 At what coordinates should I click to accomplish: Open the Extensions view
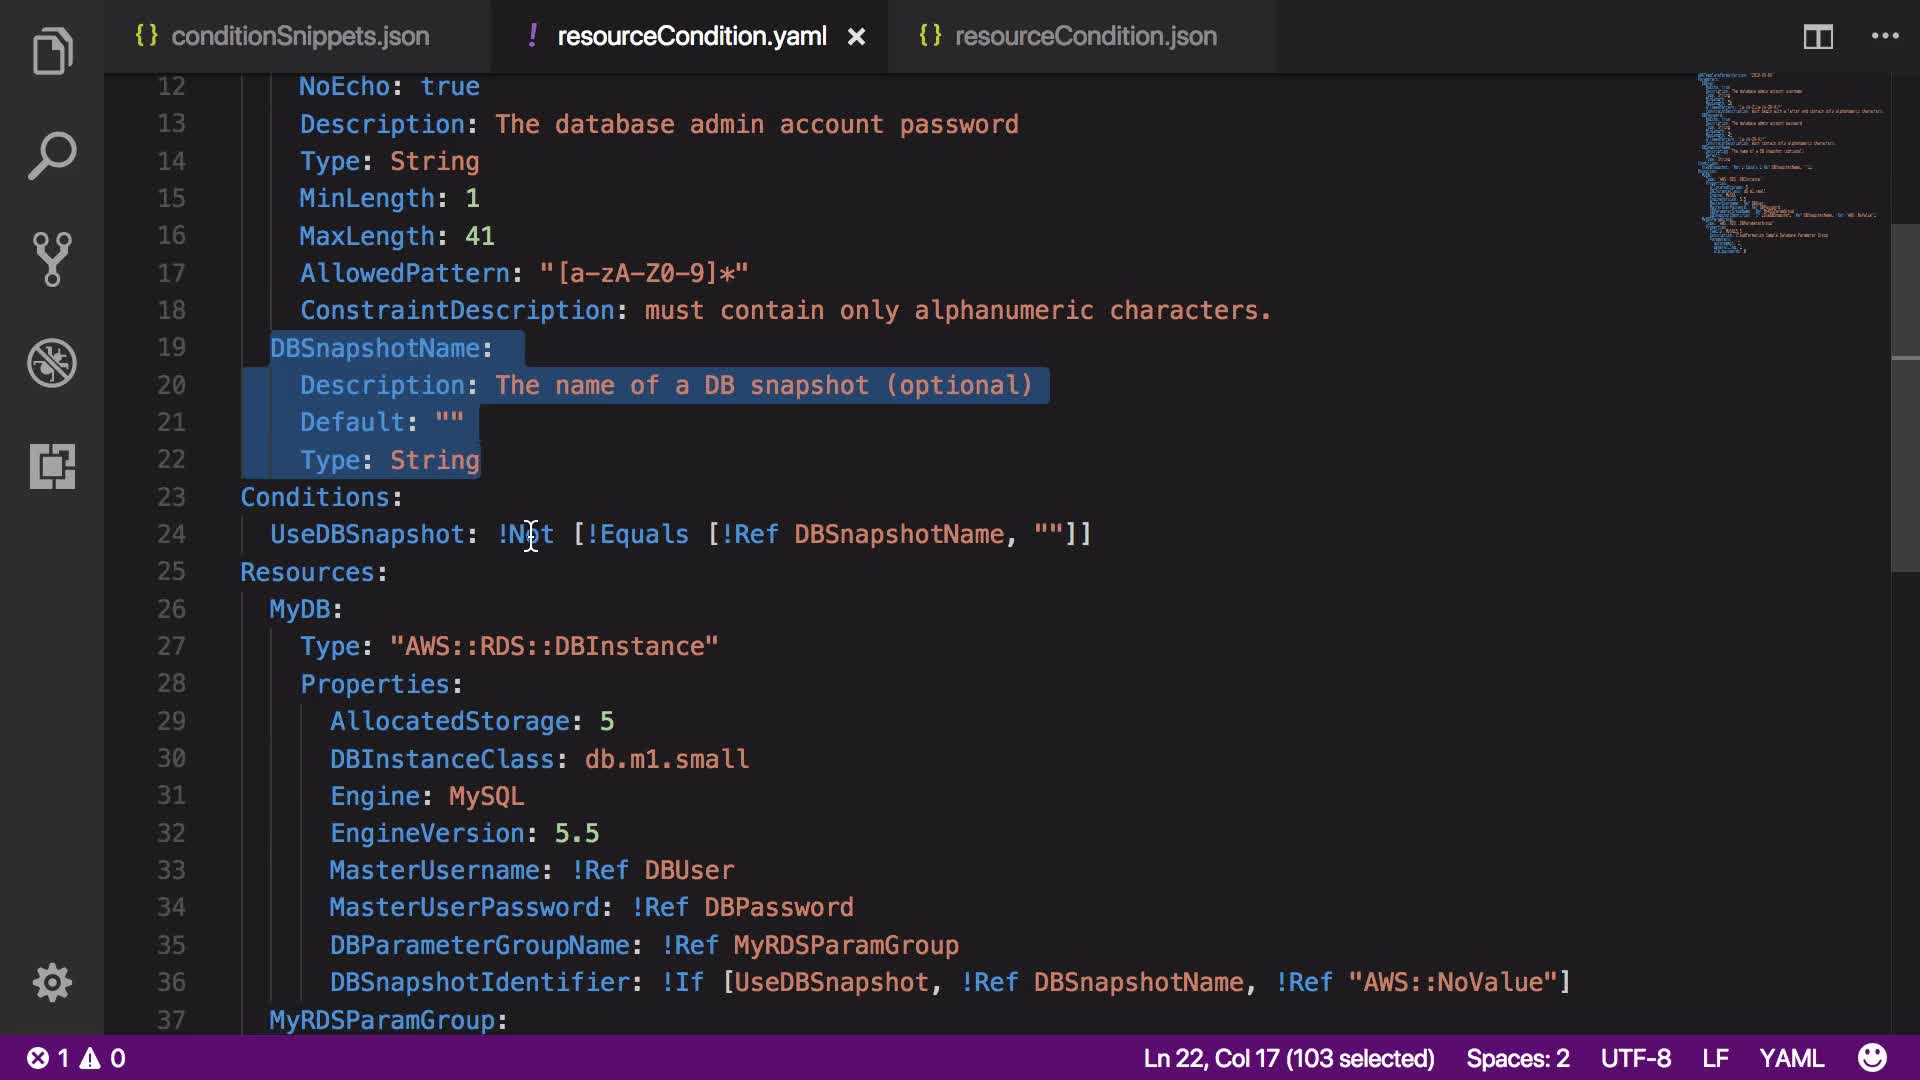[52, 466]
